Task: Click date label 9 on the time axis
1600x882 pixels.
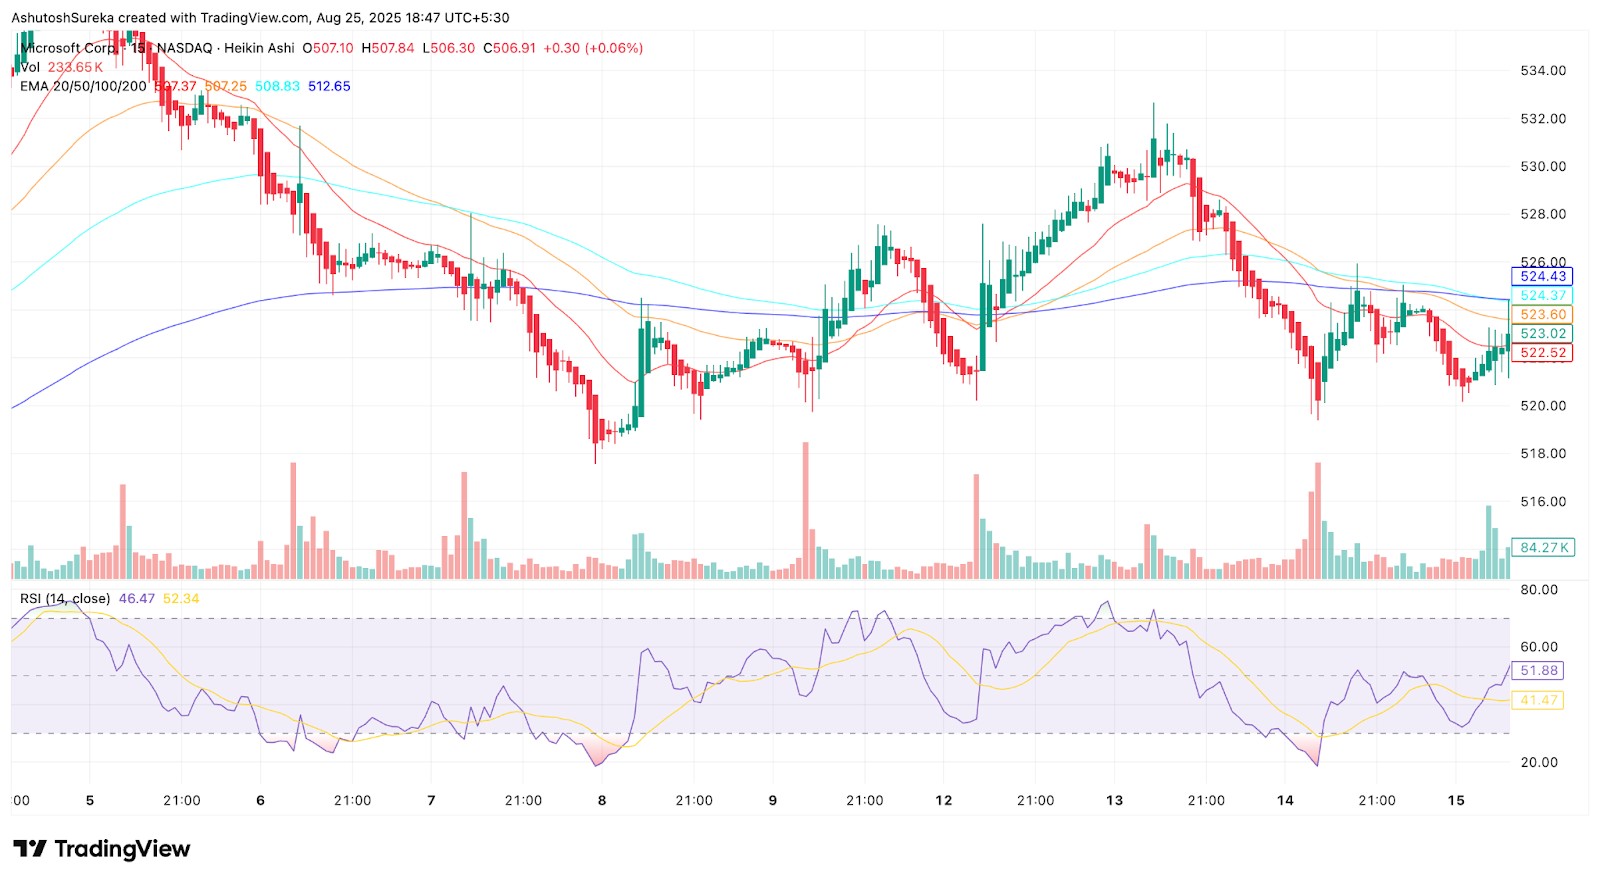Action: click(x=773, y=800)
